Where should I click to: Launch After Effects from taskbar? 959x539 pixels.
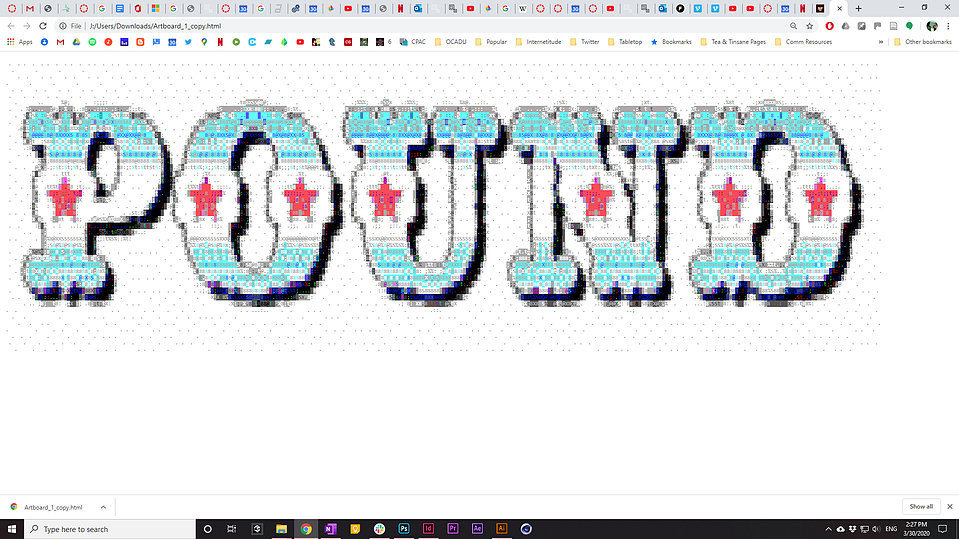click(477, 529)
